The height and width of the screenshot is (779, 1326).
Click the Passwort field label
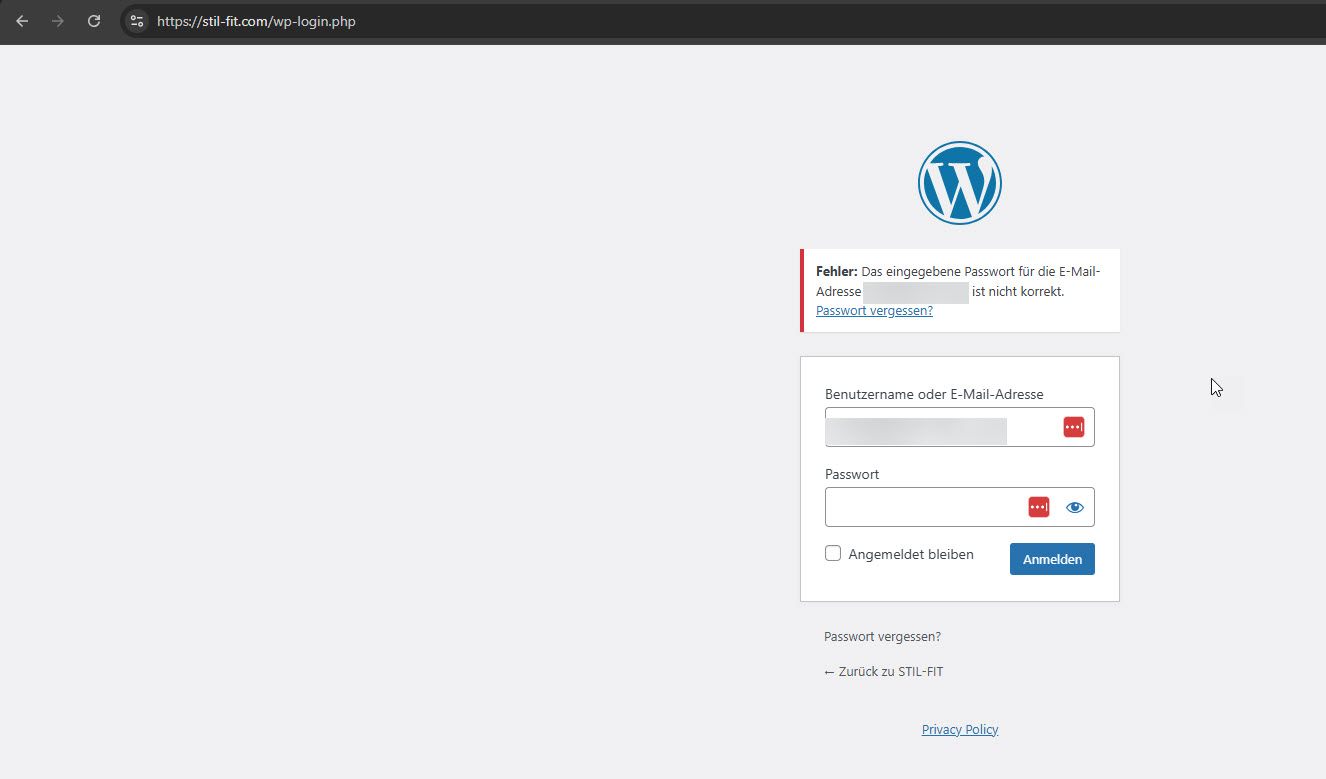[x=852, y=474]
